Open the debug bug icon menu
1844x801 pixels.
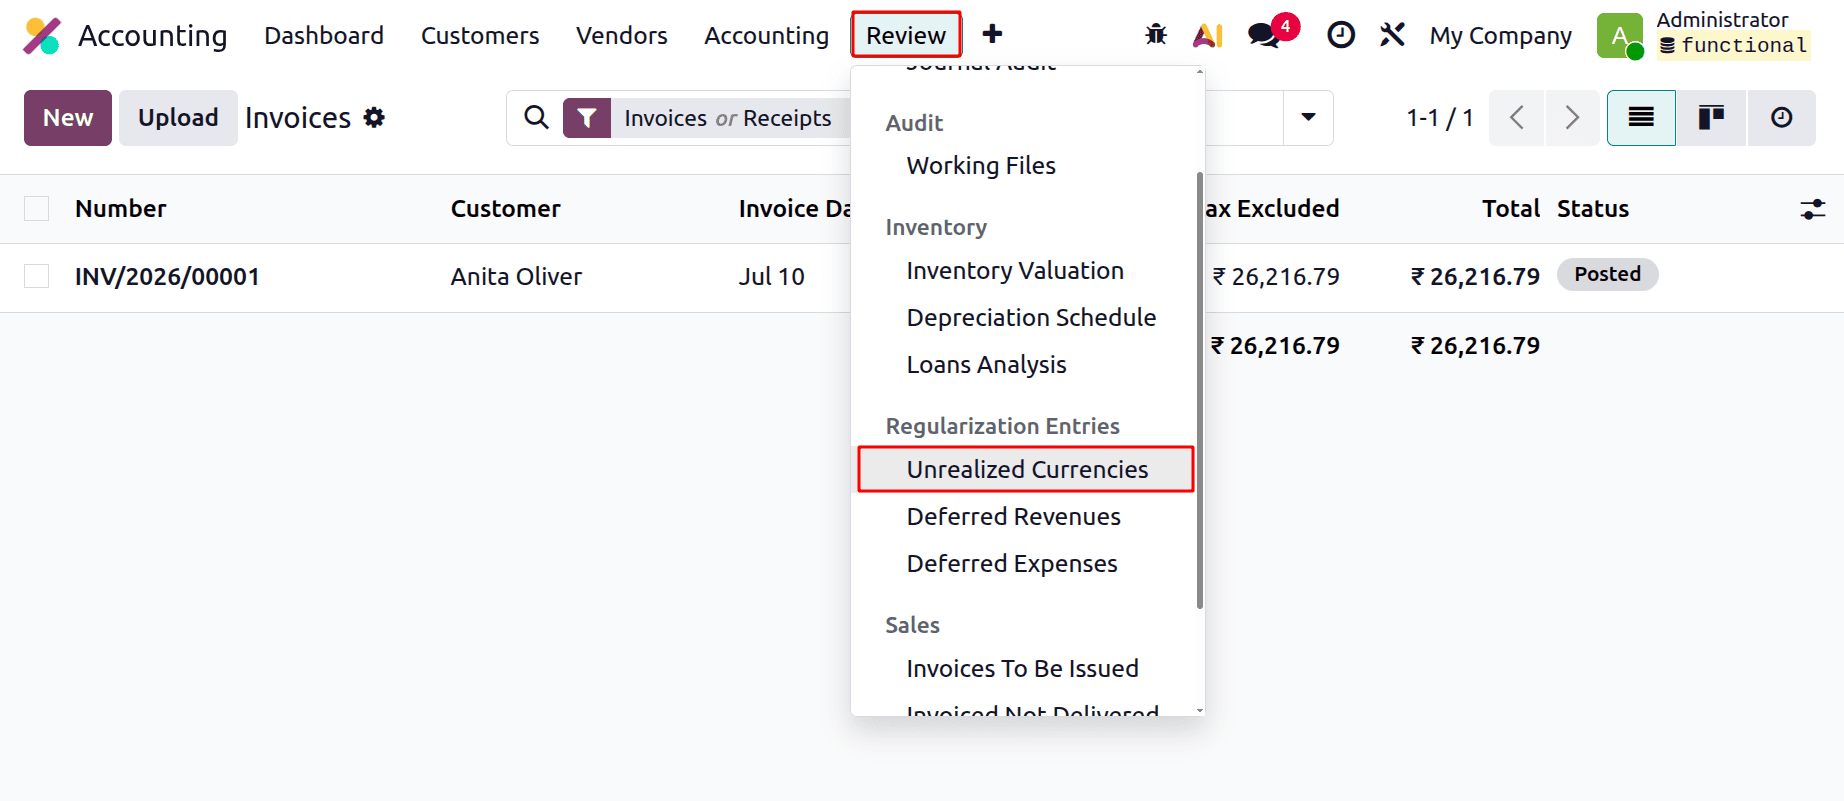point(1156,35)
